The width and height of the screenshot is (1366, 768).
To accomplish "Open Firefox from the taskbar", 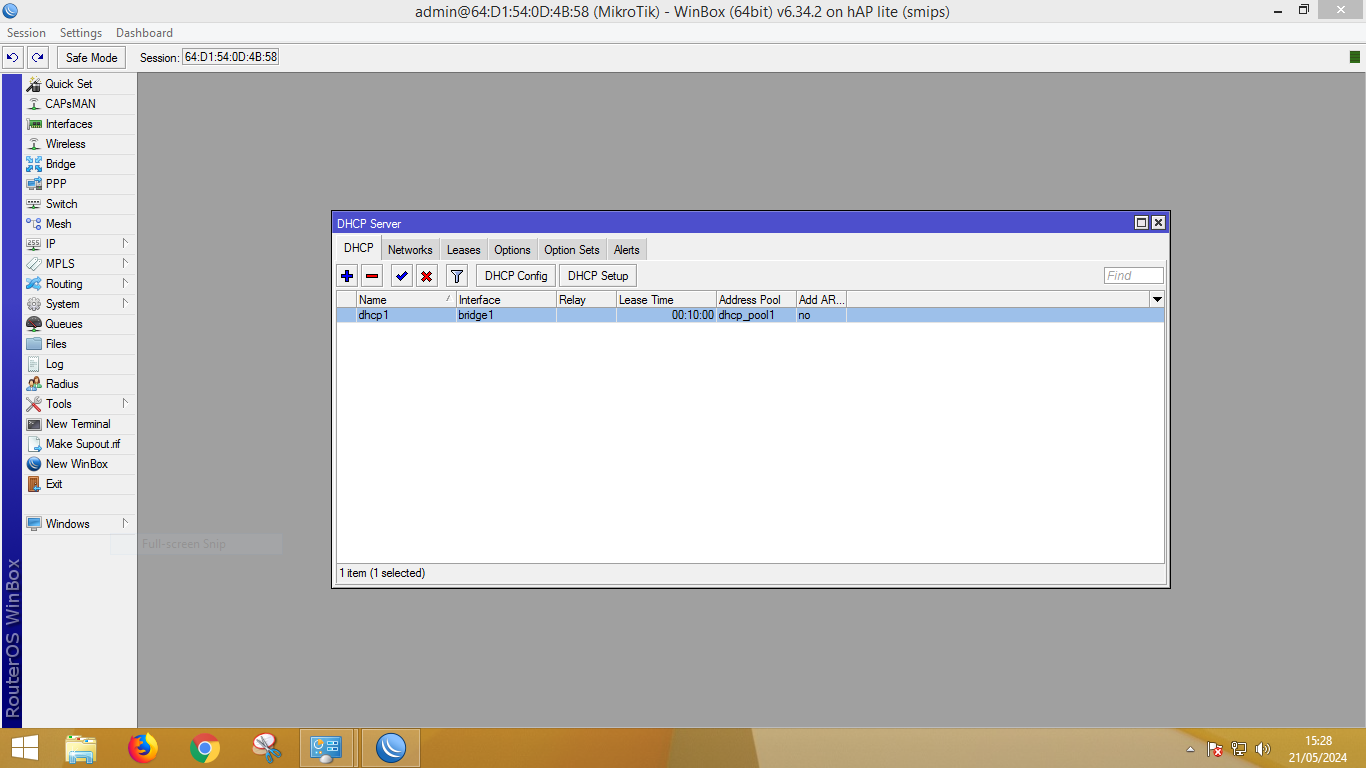I will click(143, 748).
